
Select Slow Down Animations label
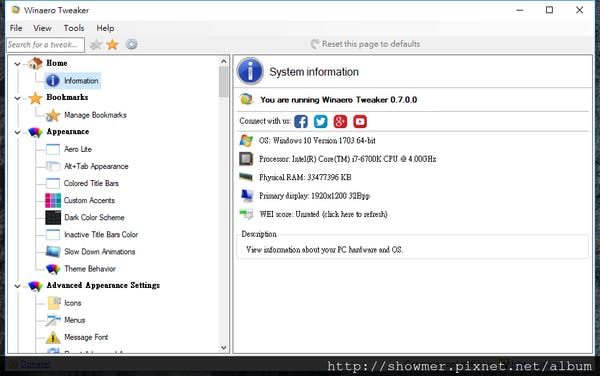99,252
